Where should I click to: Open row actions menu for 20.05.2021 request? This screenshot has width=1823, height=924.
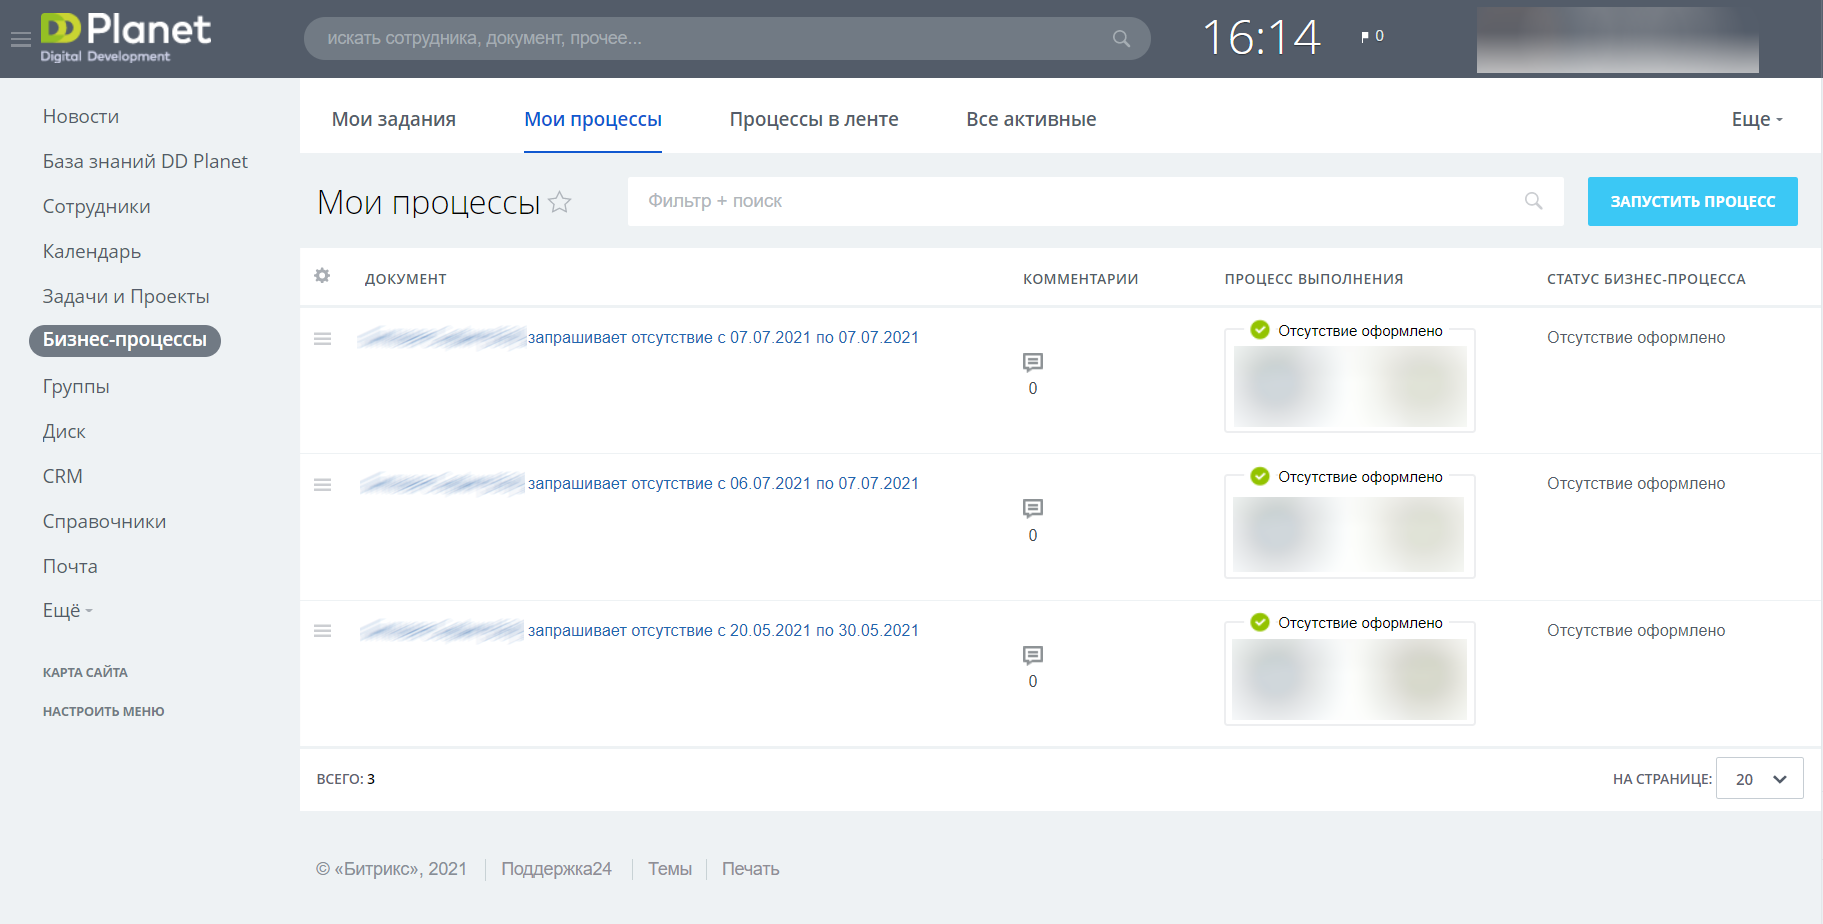322,631
